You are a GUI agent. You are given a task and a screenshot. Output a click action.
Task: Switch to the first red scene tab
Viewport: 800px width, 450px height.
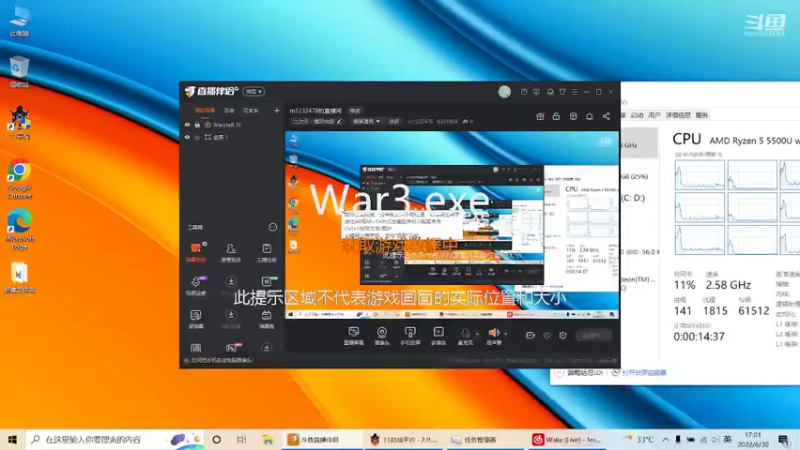tap(205, 110)
